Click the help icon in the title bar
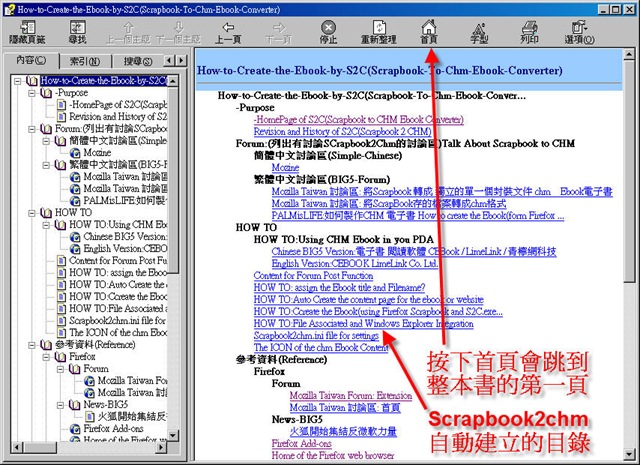The width and height of the screenshot is (640, 465). point(9,9)
